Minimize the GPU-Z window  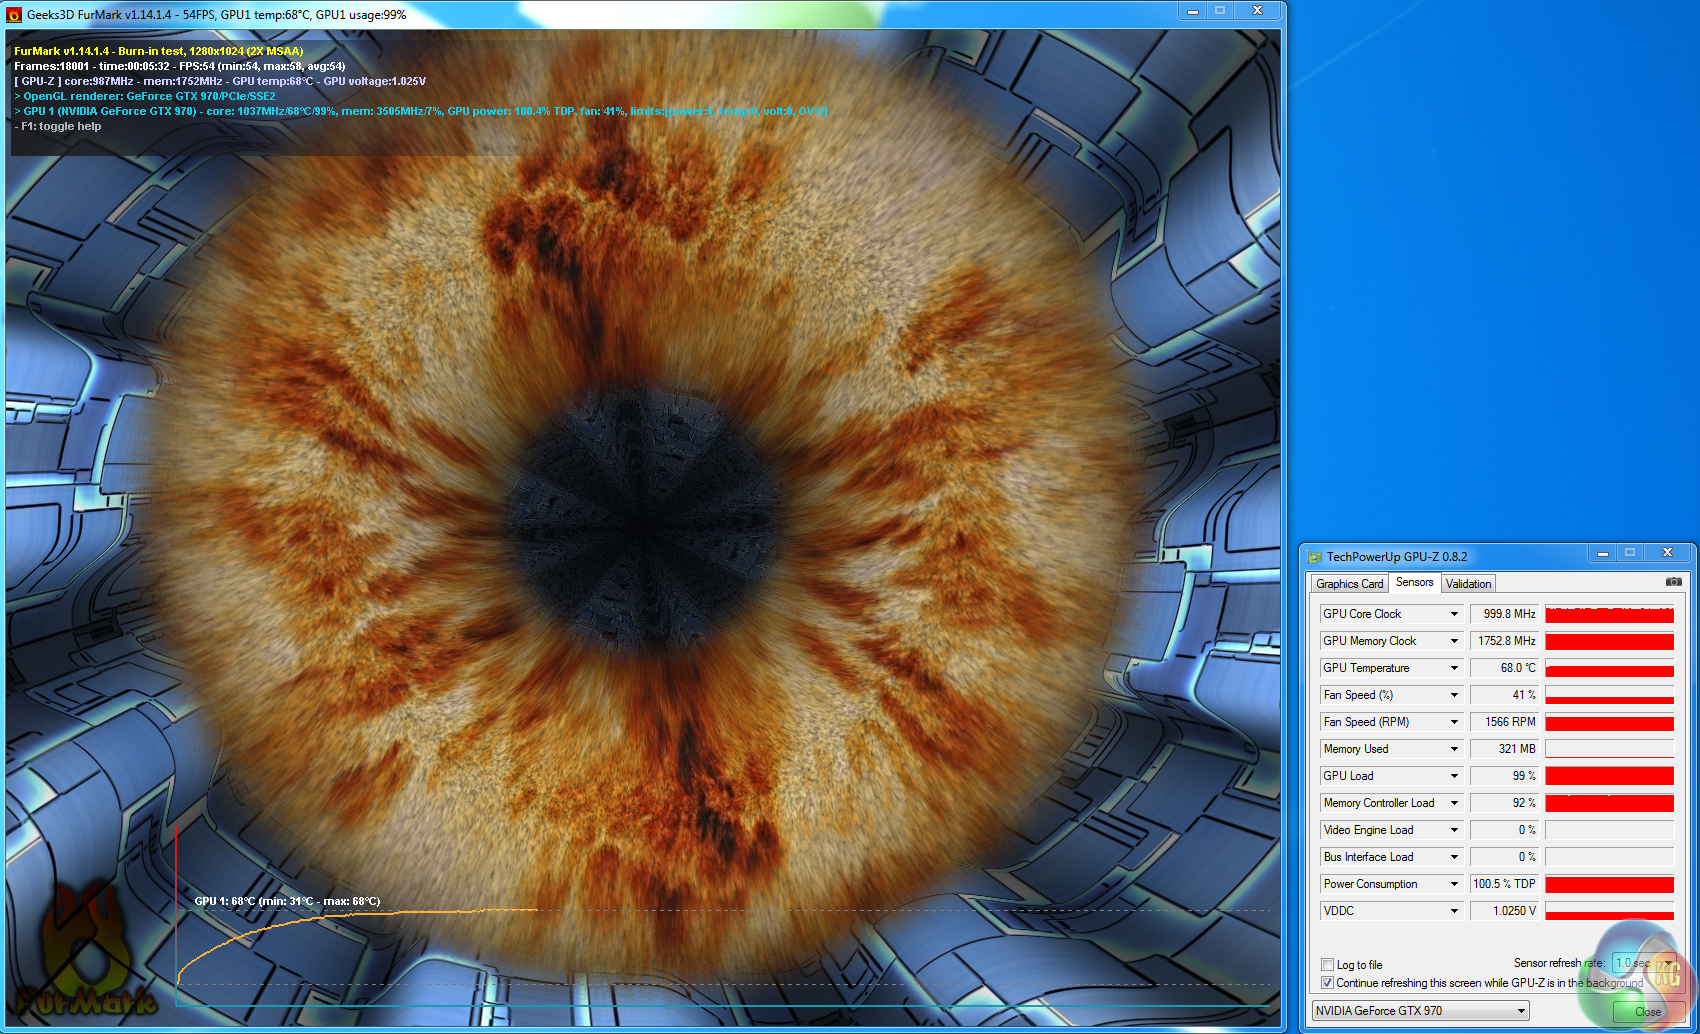(x=1602, y=553)
